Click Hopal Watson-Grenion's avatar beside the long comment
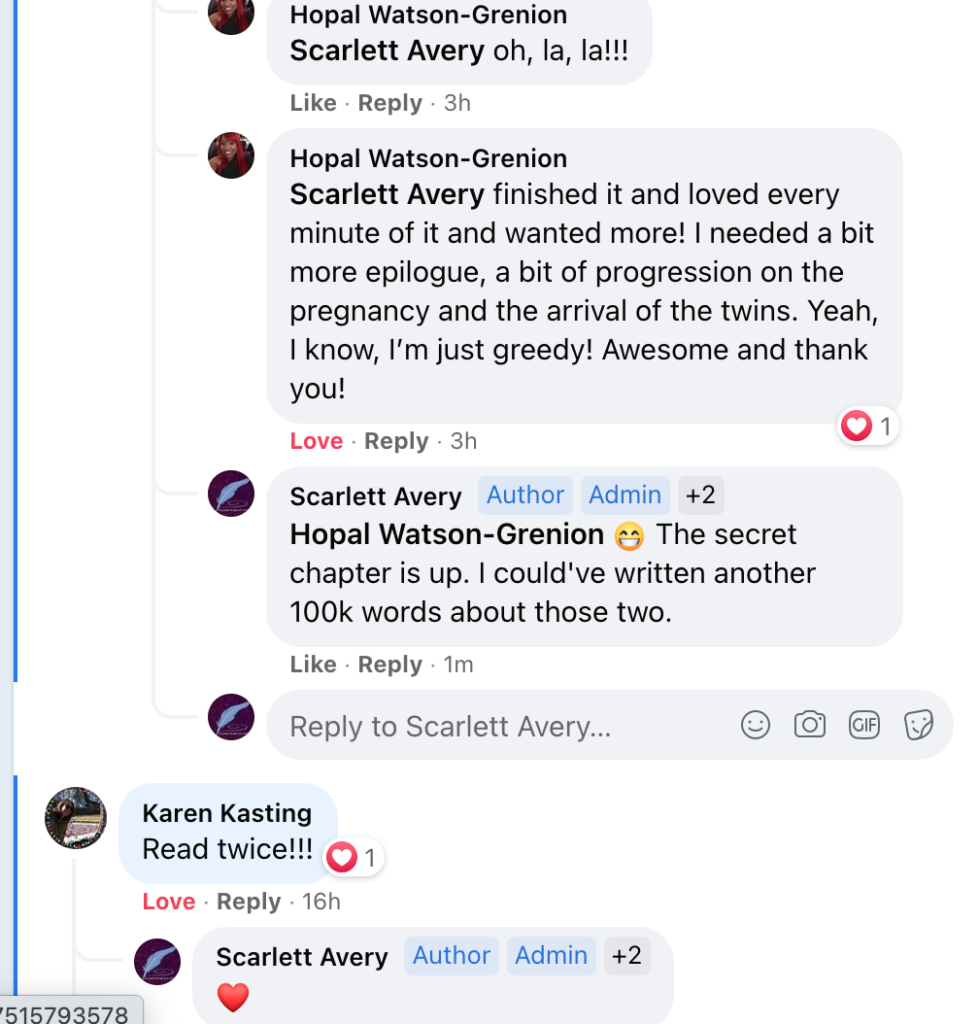Viewport: 979px width, 1024px height. (x=231, y=156)
